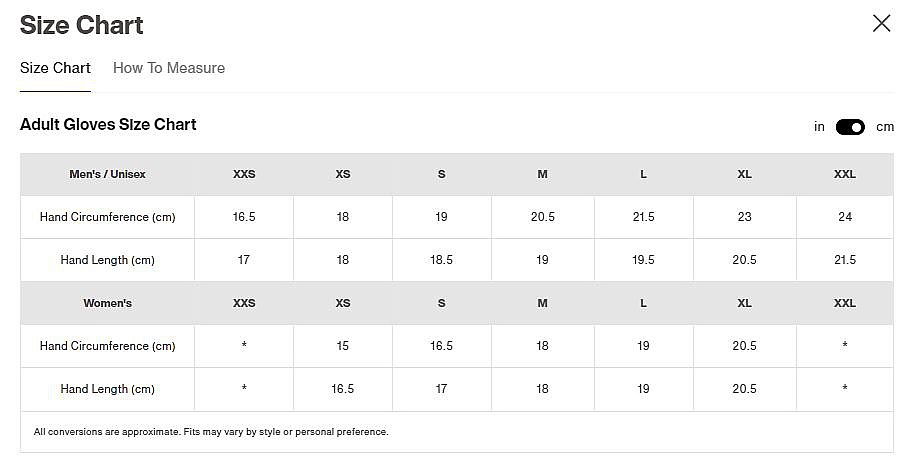Viewport: 906px width, 467px height.
Task: Click Men's S hand length 18.5 cell
Action: point(441,260)
